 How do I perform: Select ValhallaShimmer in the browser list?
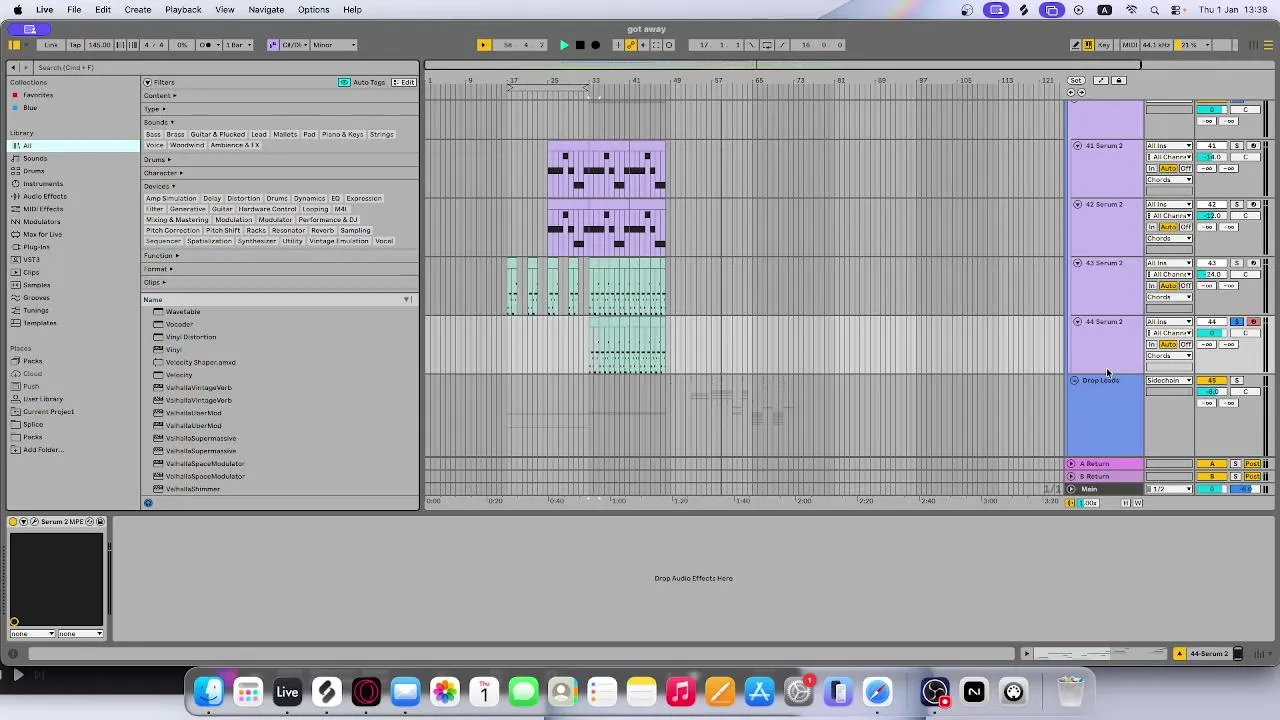pos(193,489)
